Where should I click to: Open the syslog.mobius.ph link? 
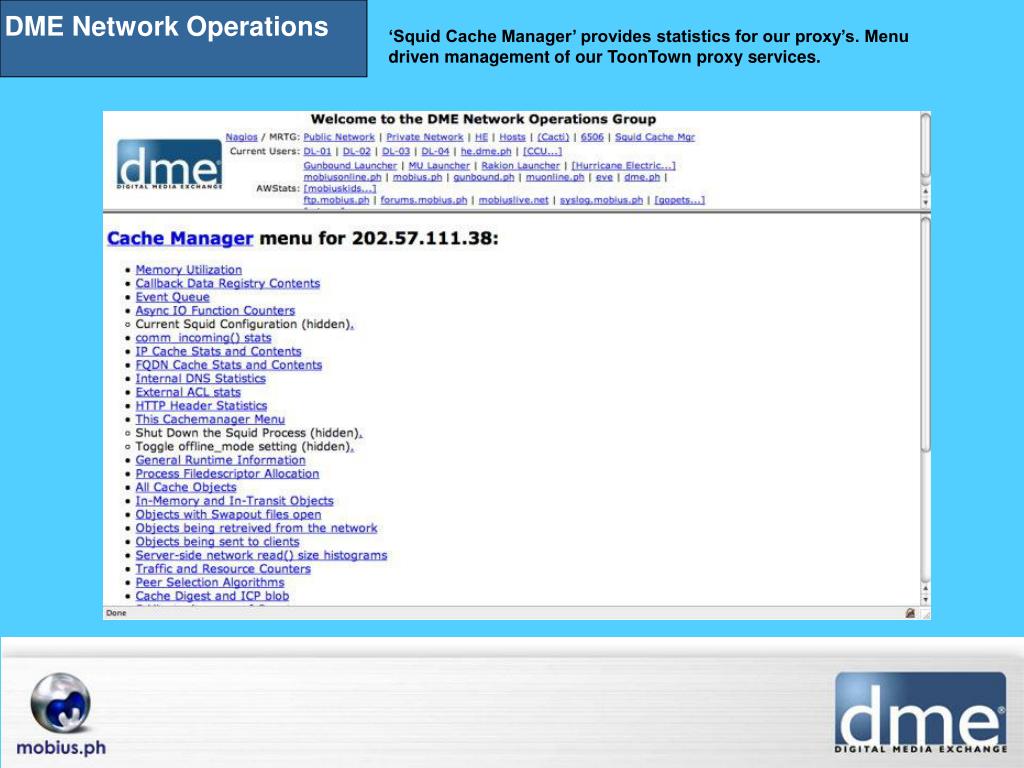(601, 200)
